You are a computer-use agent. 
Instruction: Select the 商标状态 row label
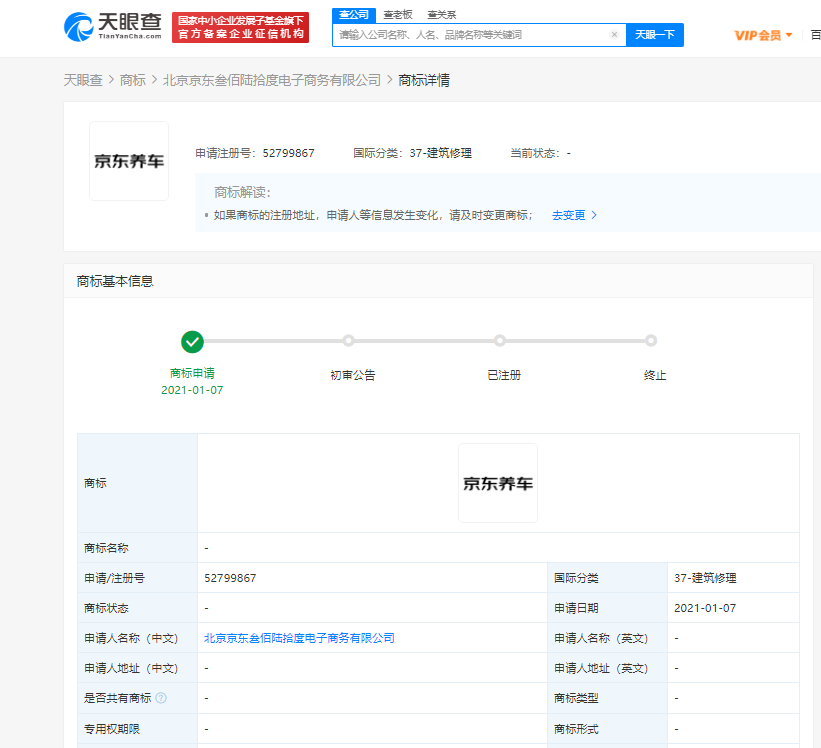point(106,608)
